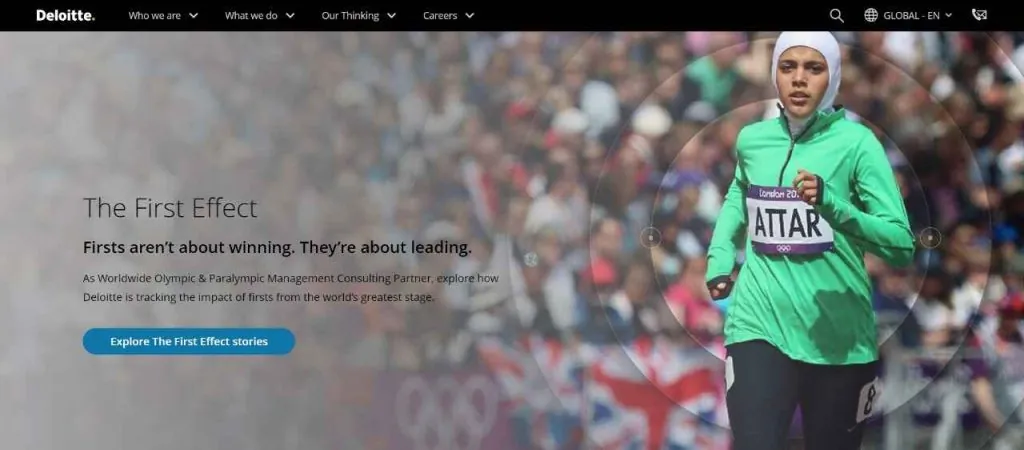This screenshot has width=1024, height=450.
Task: Click Explore The First Effect stories button
Action: pyautogui.click(x=189, y=342)
